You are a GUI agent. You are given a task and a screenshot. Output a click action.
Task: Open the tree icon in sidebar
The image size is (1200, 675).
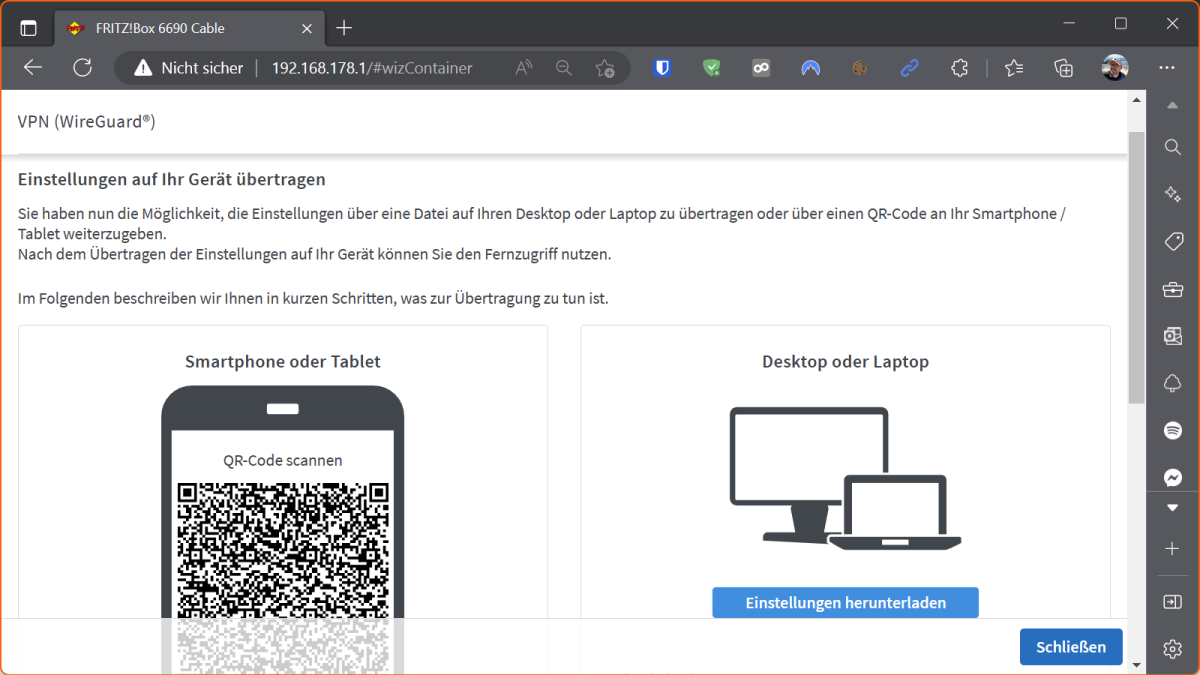pyautogui.click(x=1173, y=383)
